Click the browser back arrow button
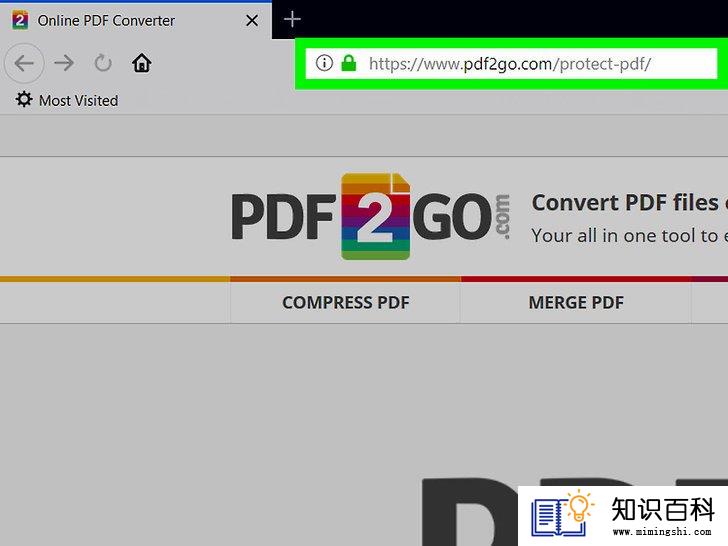 [x=24, y=63]
